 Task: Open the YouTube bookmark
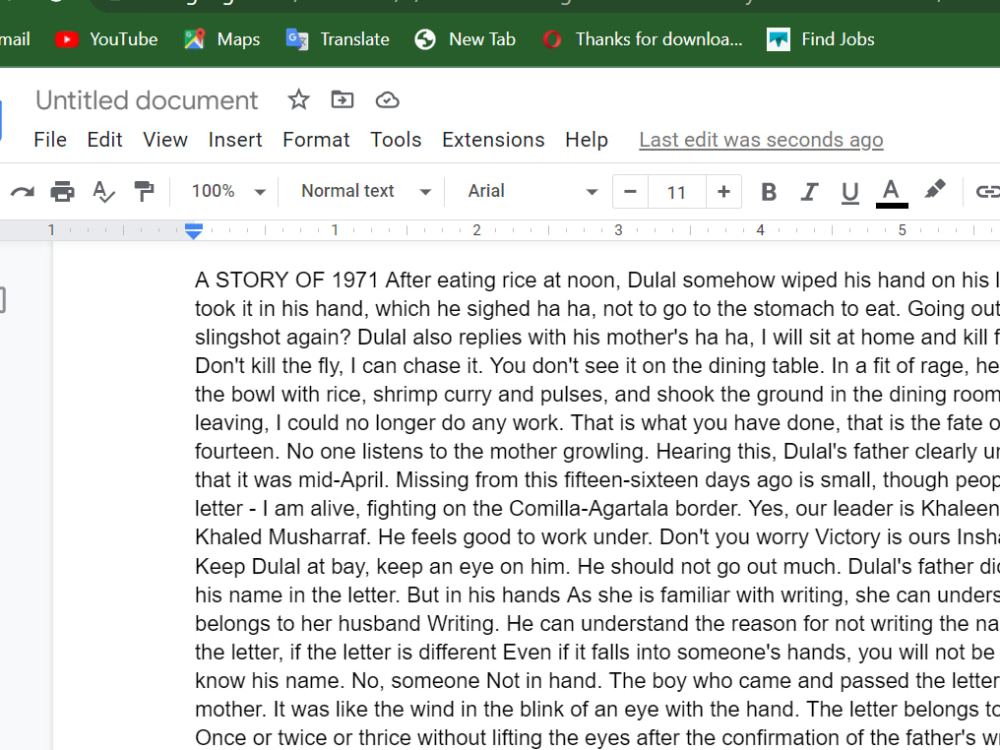click(x=107, y=39)
